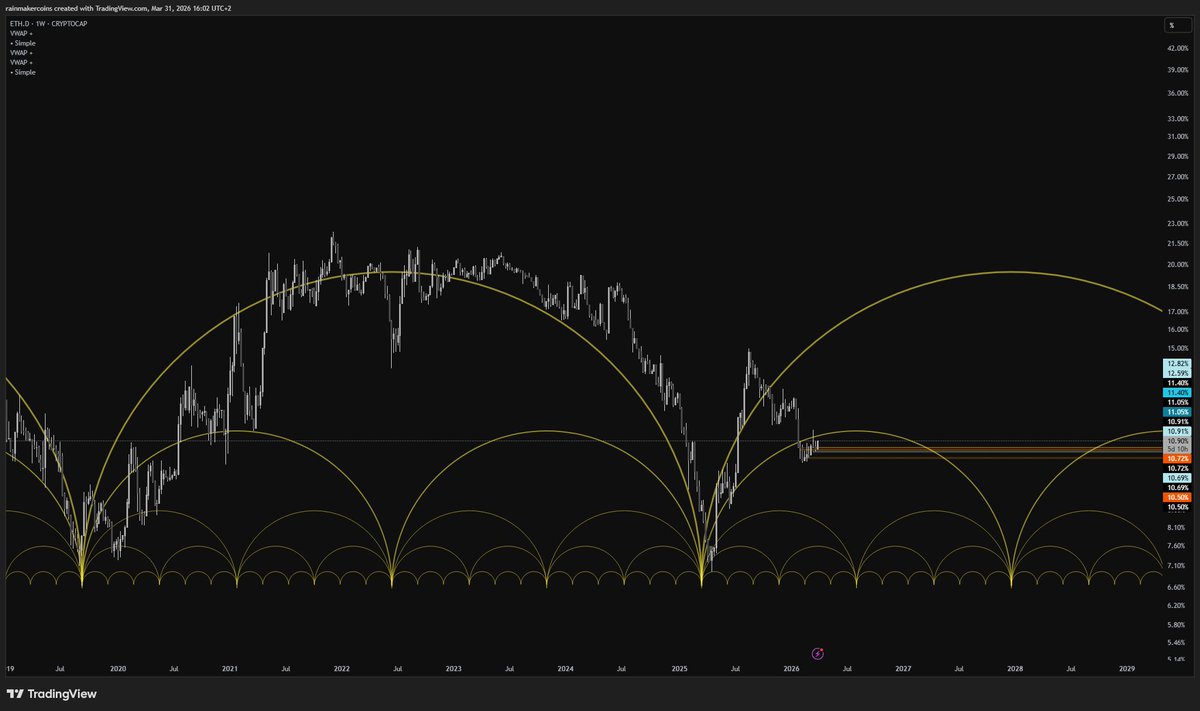Click the 39.00% scale value
The width and height of the screenshot is (1200, 711).
1177,70
